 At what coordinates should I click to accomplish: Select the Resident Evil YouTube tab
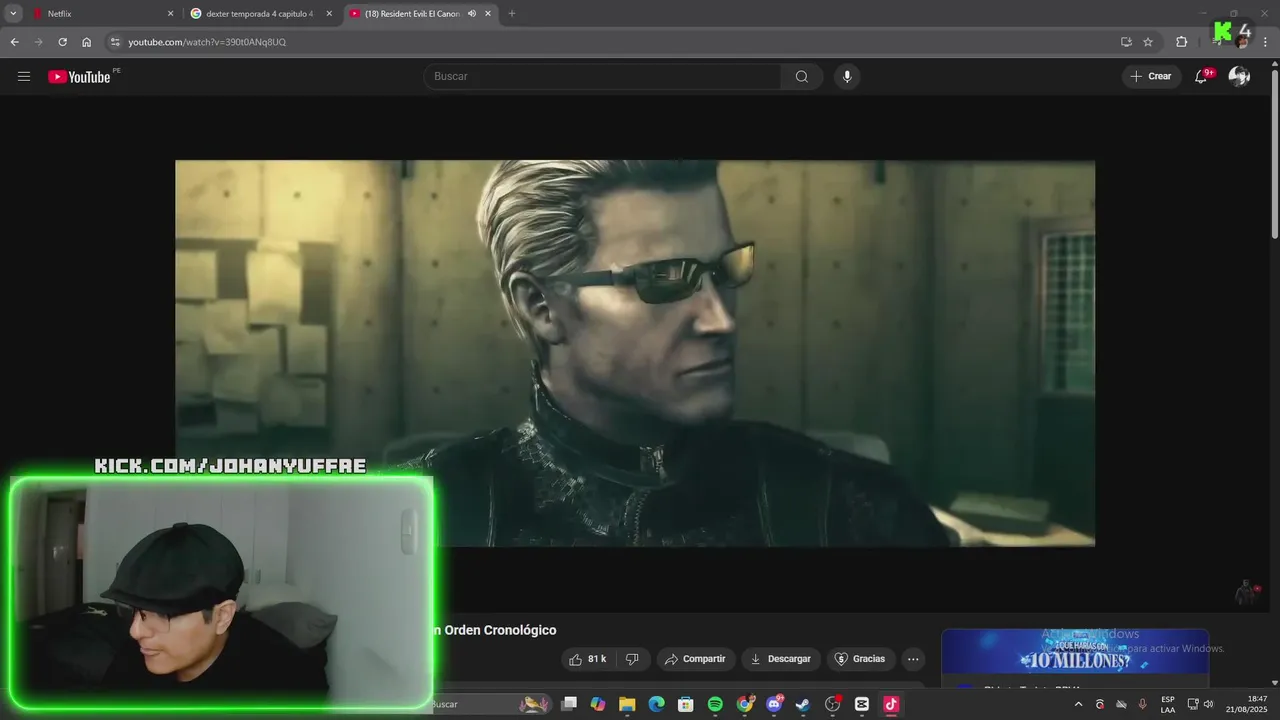point(420,14)
